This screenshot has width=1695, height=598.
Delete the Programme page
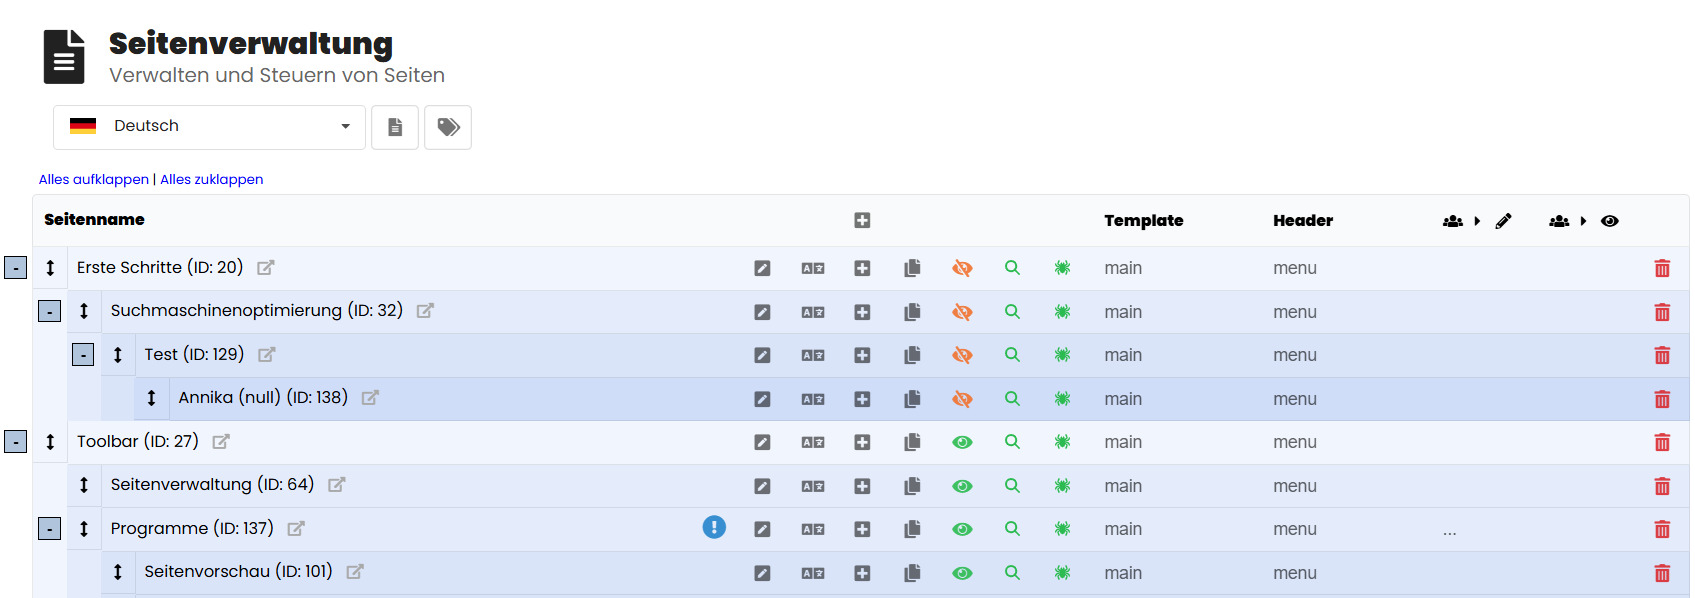(x=1662, y=529)
